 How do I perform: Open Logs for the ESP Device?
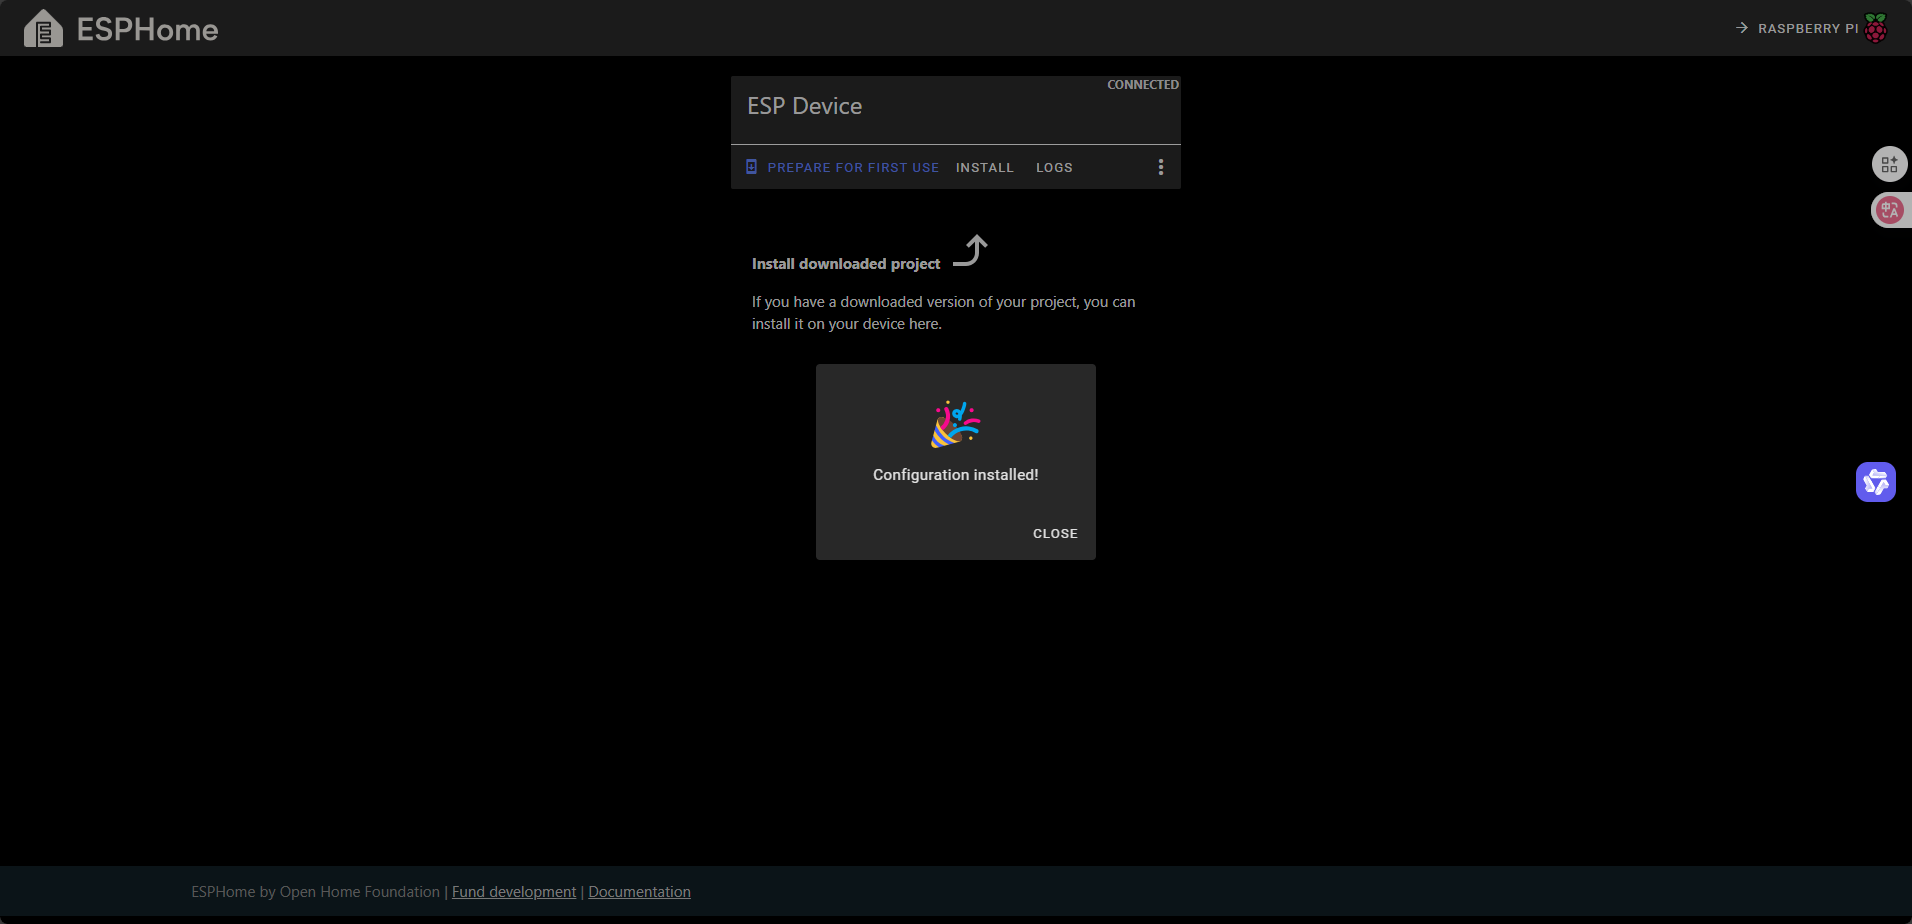point(1054,167)
